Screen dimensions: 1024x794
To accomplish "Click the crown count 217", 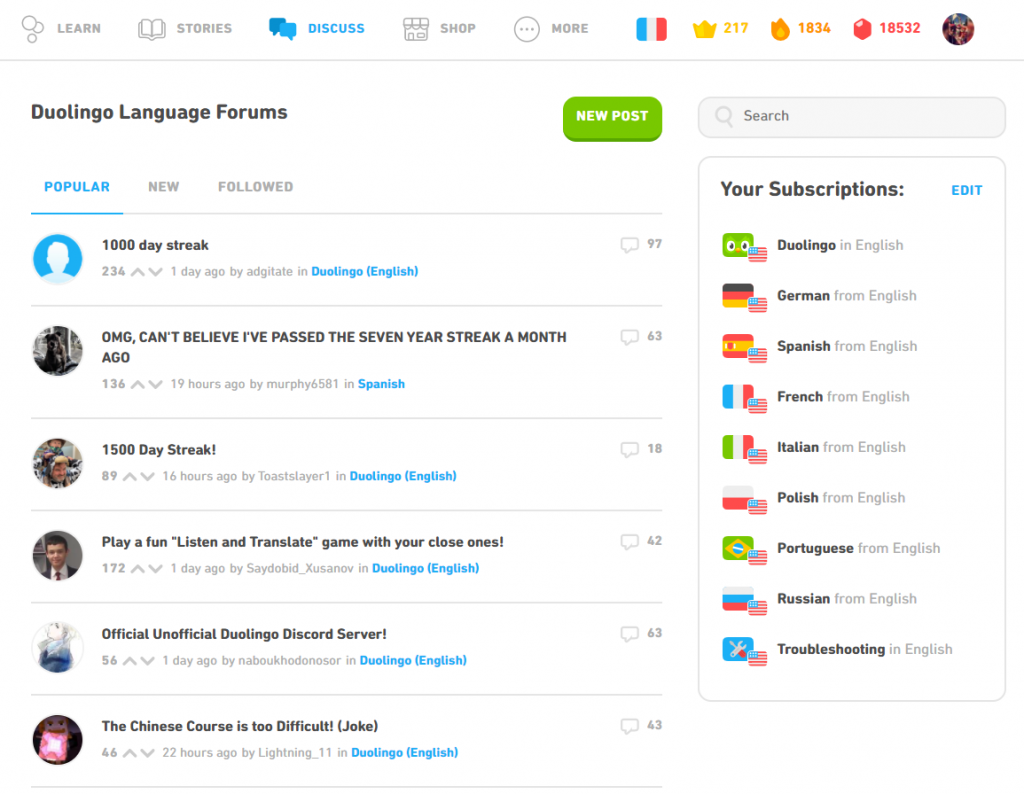I will [x=720, y=29].
